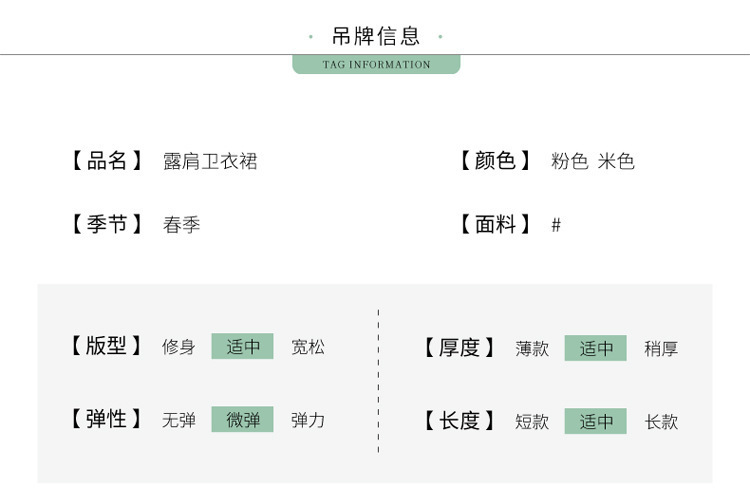The height and width of the screenshot is (504, 750).
Task: Click the 米色 color value
Action: (x=616, y=161)
